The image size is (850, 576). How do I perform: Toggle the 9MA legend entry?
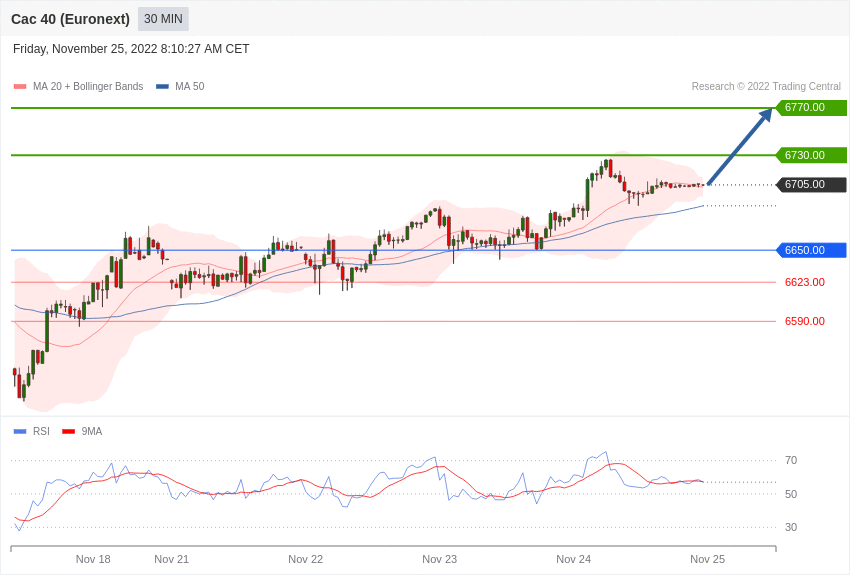[x=92, y=432]
